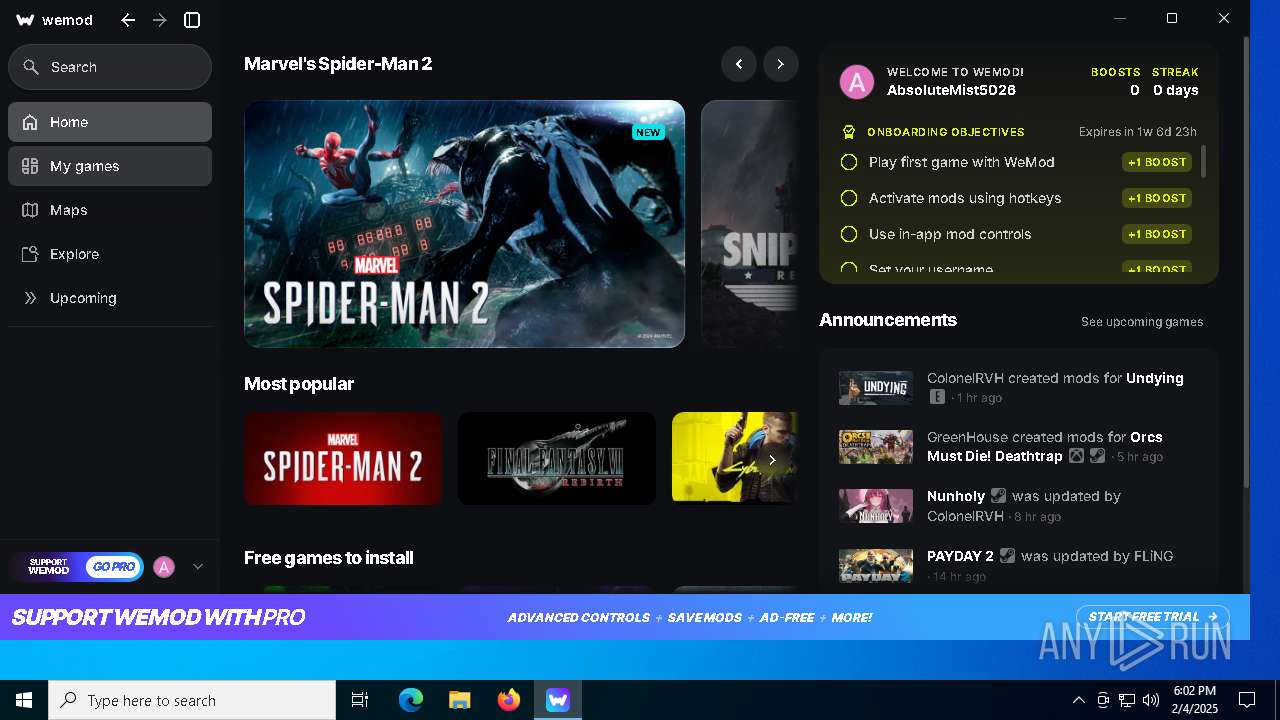Click the Start Free Trial button
Screen dimensions: 1280x720
tap(1152, 617)
